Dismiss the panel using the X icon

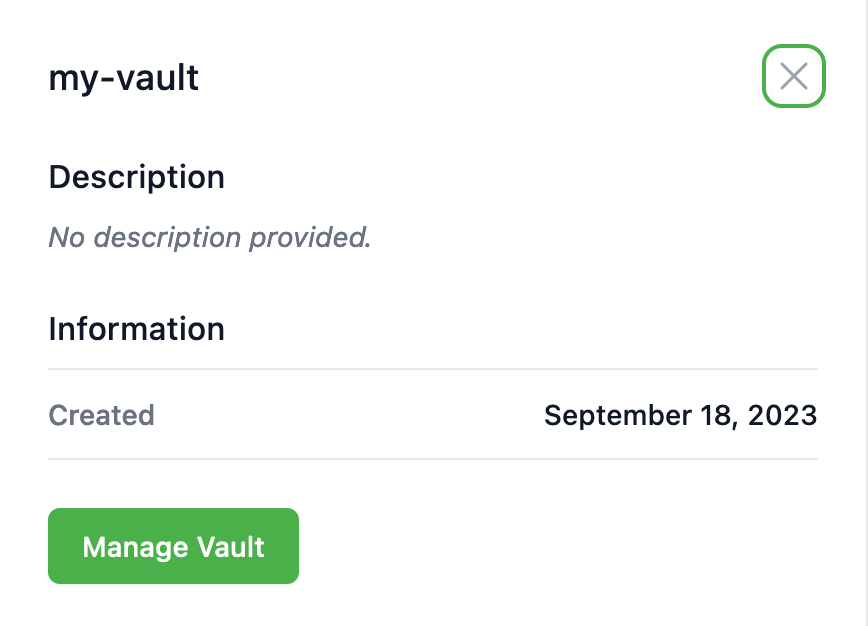793,76
